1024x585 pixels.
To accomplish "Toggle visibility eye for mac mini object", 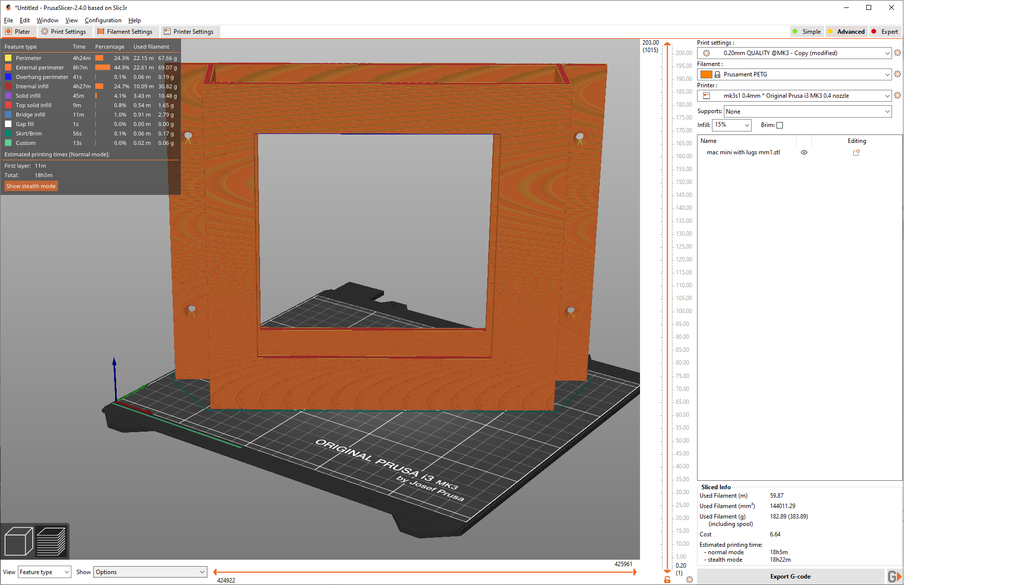I will 804,152.
